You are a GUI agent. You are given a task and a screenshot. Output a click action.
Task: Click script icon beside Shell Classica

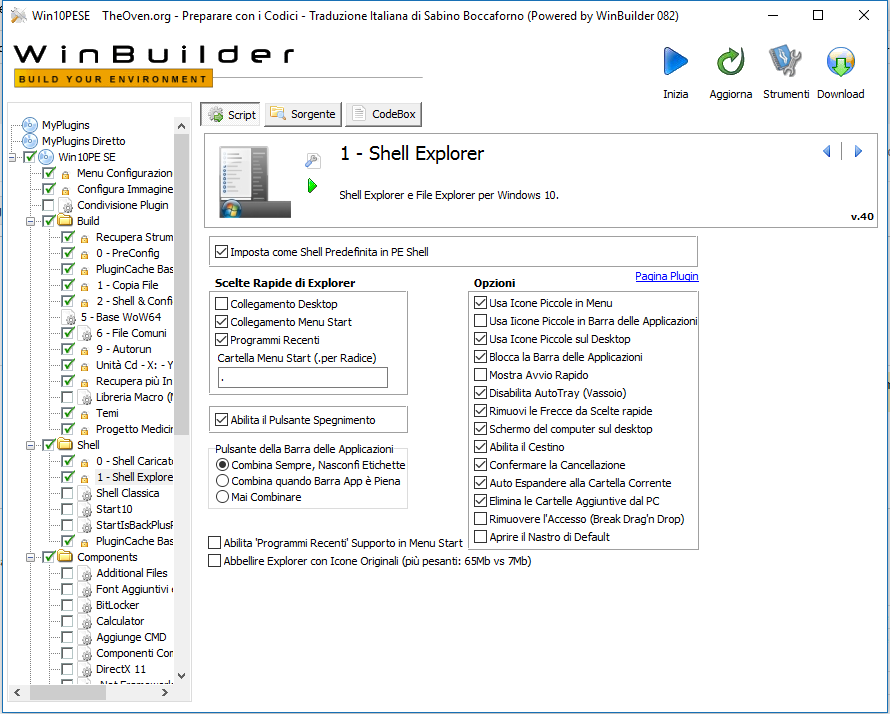[x=86, y=493]
